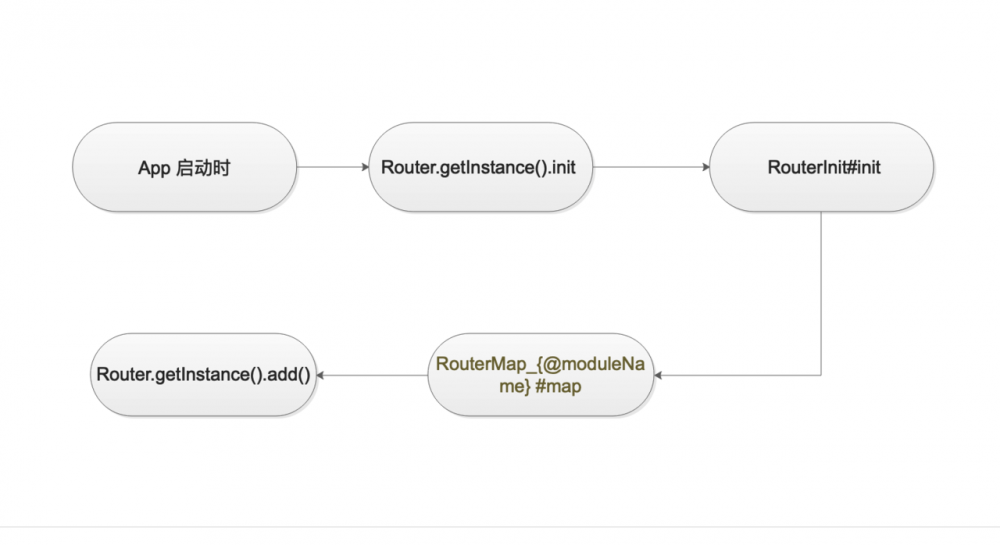1000x545 pixels.
Task: Select vertical connector segment below RouterInit#init
Action: point(822,290)
